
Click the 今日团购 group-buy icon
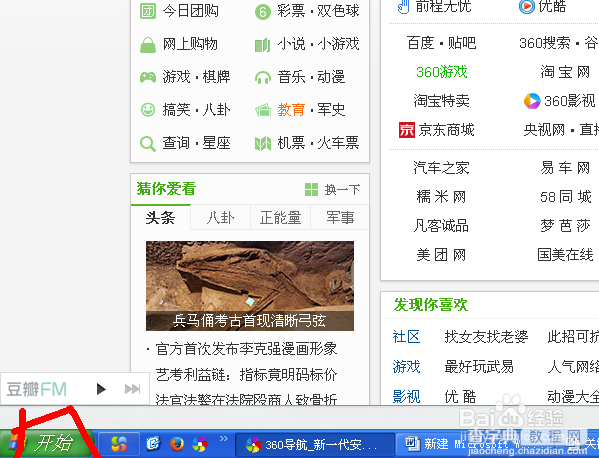click(x=148, y=11)
